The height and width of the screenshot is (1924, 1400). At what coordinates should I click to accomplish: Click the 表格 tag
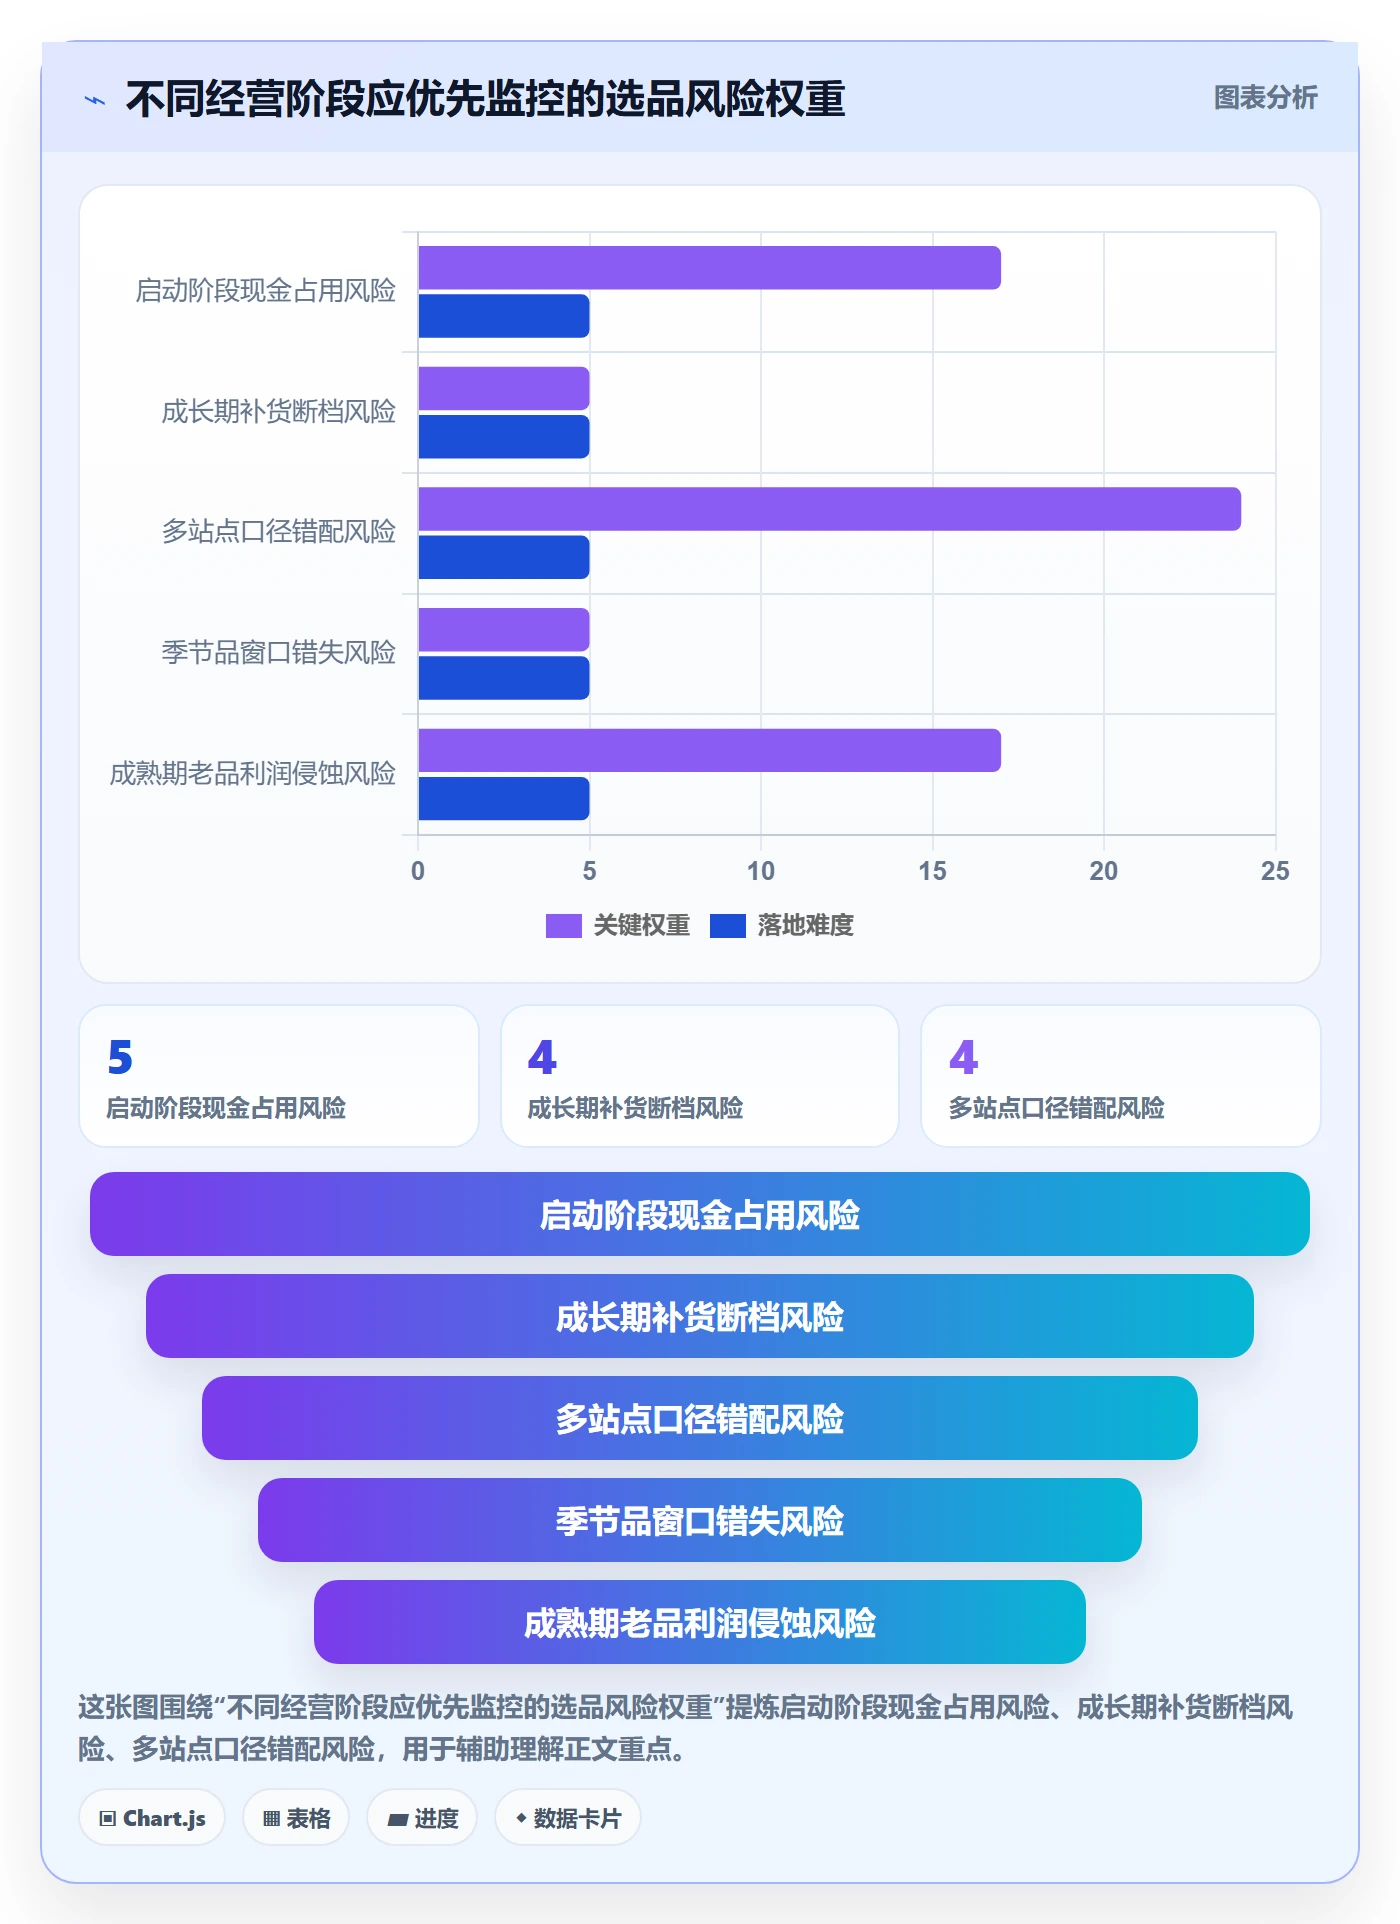pyautogui.click(x=296, y=1818)
